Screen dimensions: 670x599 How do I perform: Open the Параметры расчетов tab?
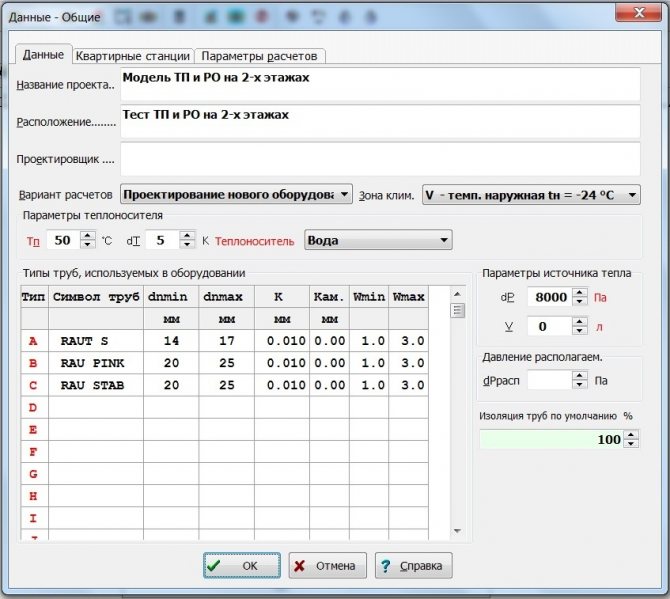[x=260, y=55]
